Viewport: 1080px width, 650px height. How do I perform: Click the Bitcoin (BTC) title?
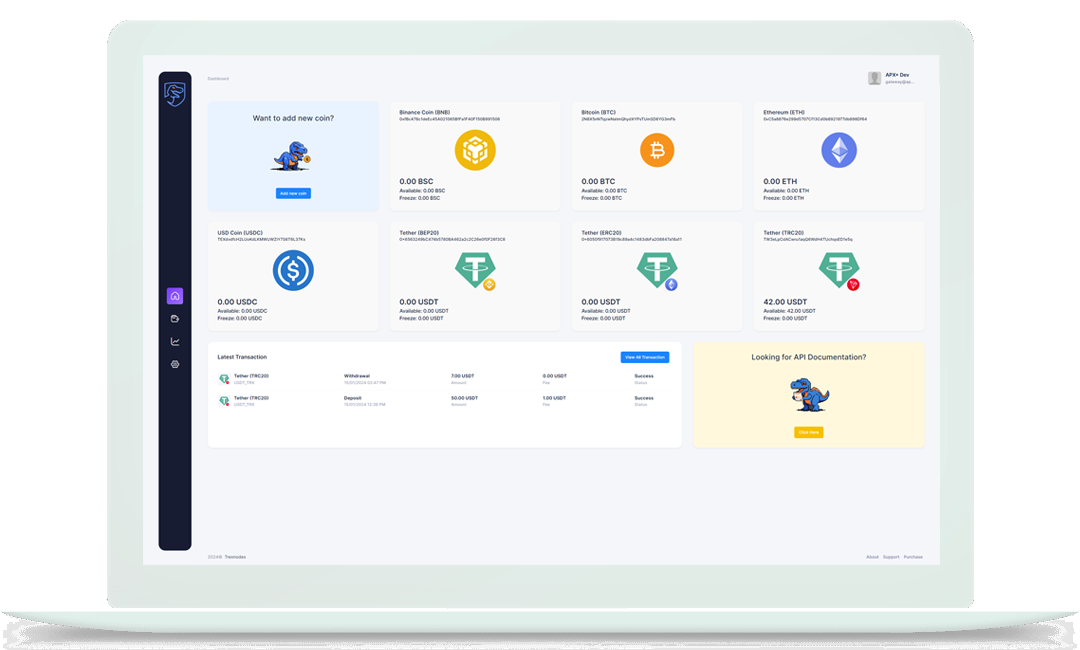599,112
